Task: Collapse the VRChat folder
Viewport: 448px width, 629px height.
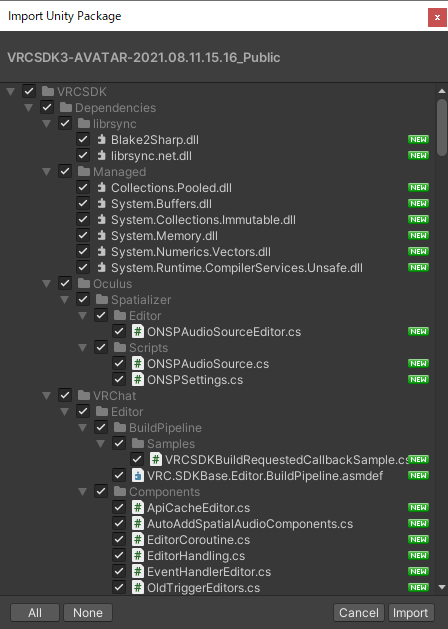Action: click(47, 396)
